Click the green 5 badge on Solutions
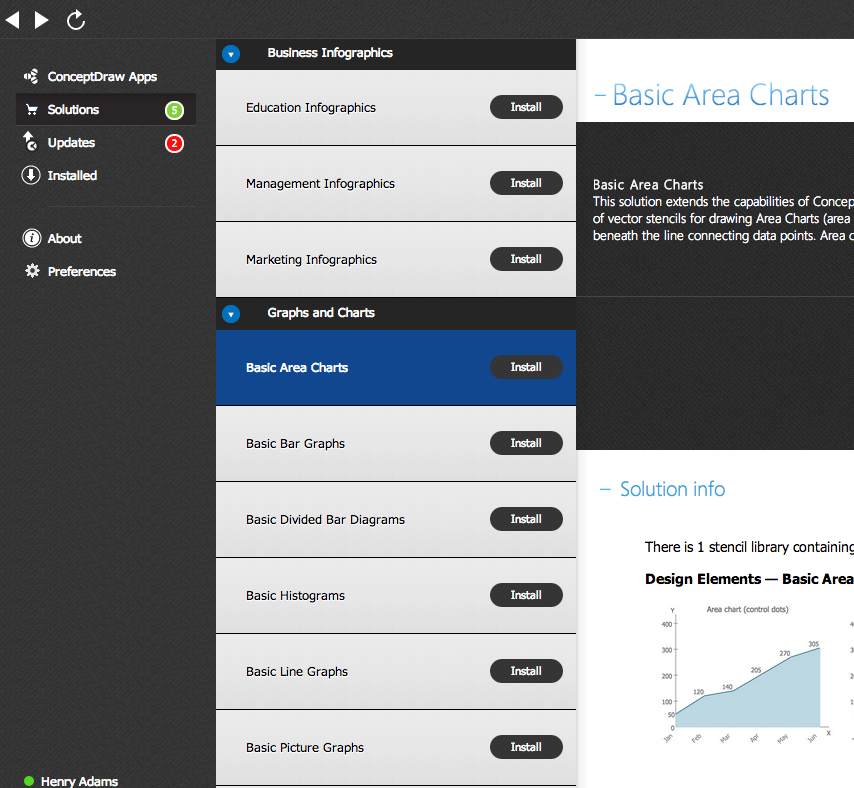The width and height of the screenshot is (854, 788). (x=174, y=111)
